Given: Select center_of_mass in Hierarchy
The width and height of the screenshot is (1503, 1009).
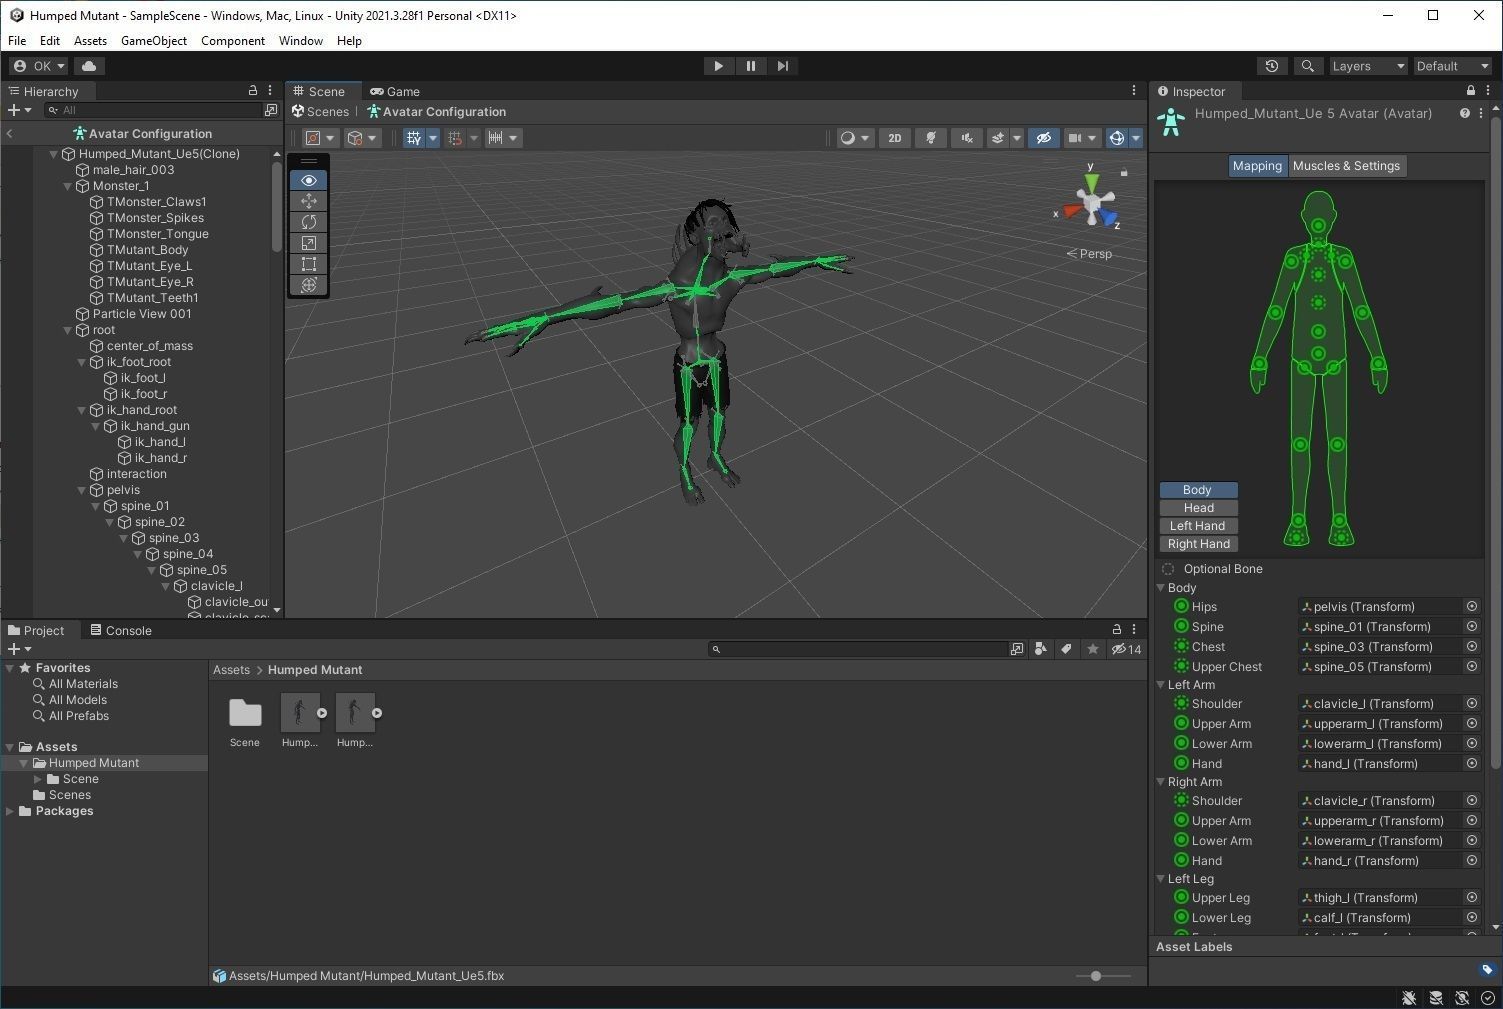Looking at the screenshot, I should tap(149, 346).
